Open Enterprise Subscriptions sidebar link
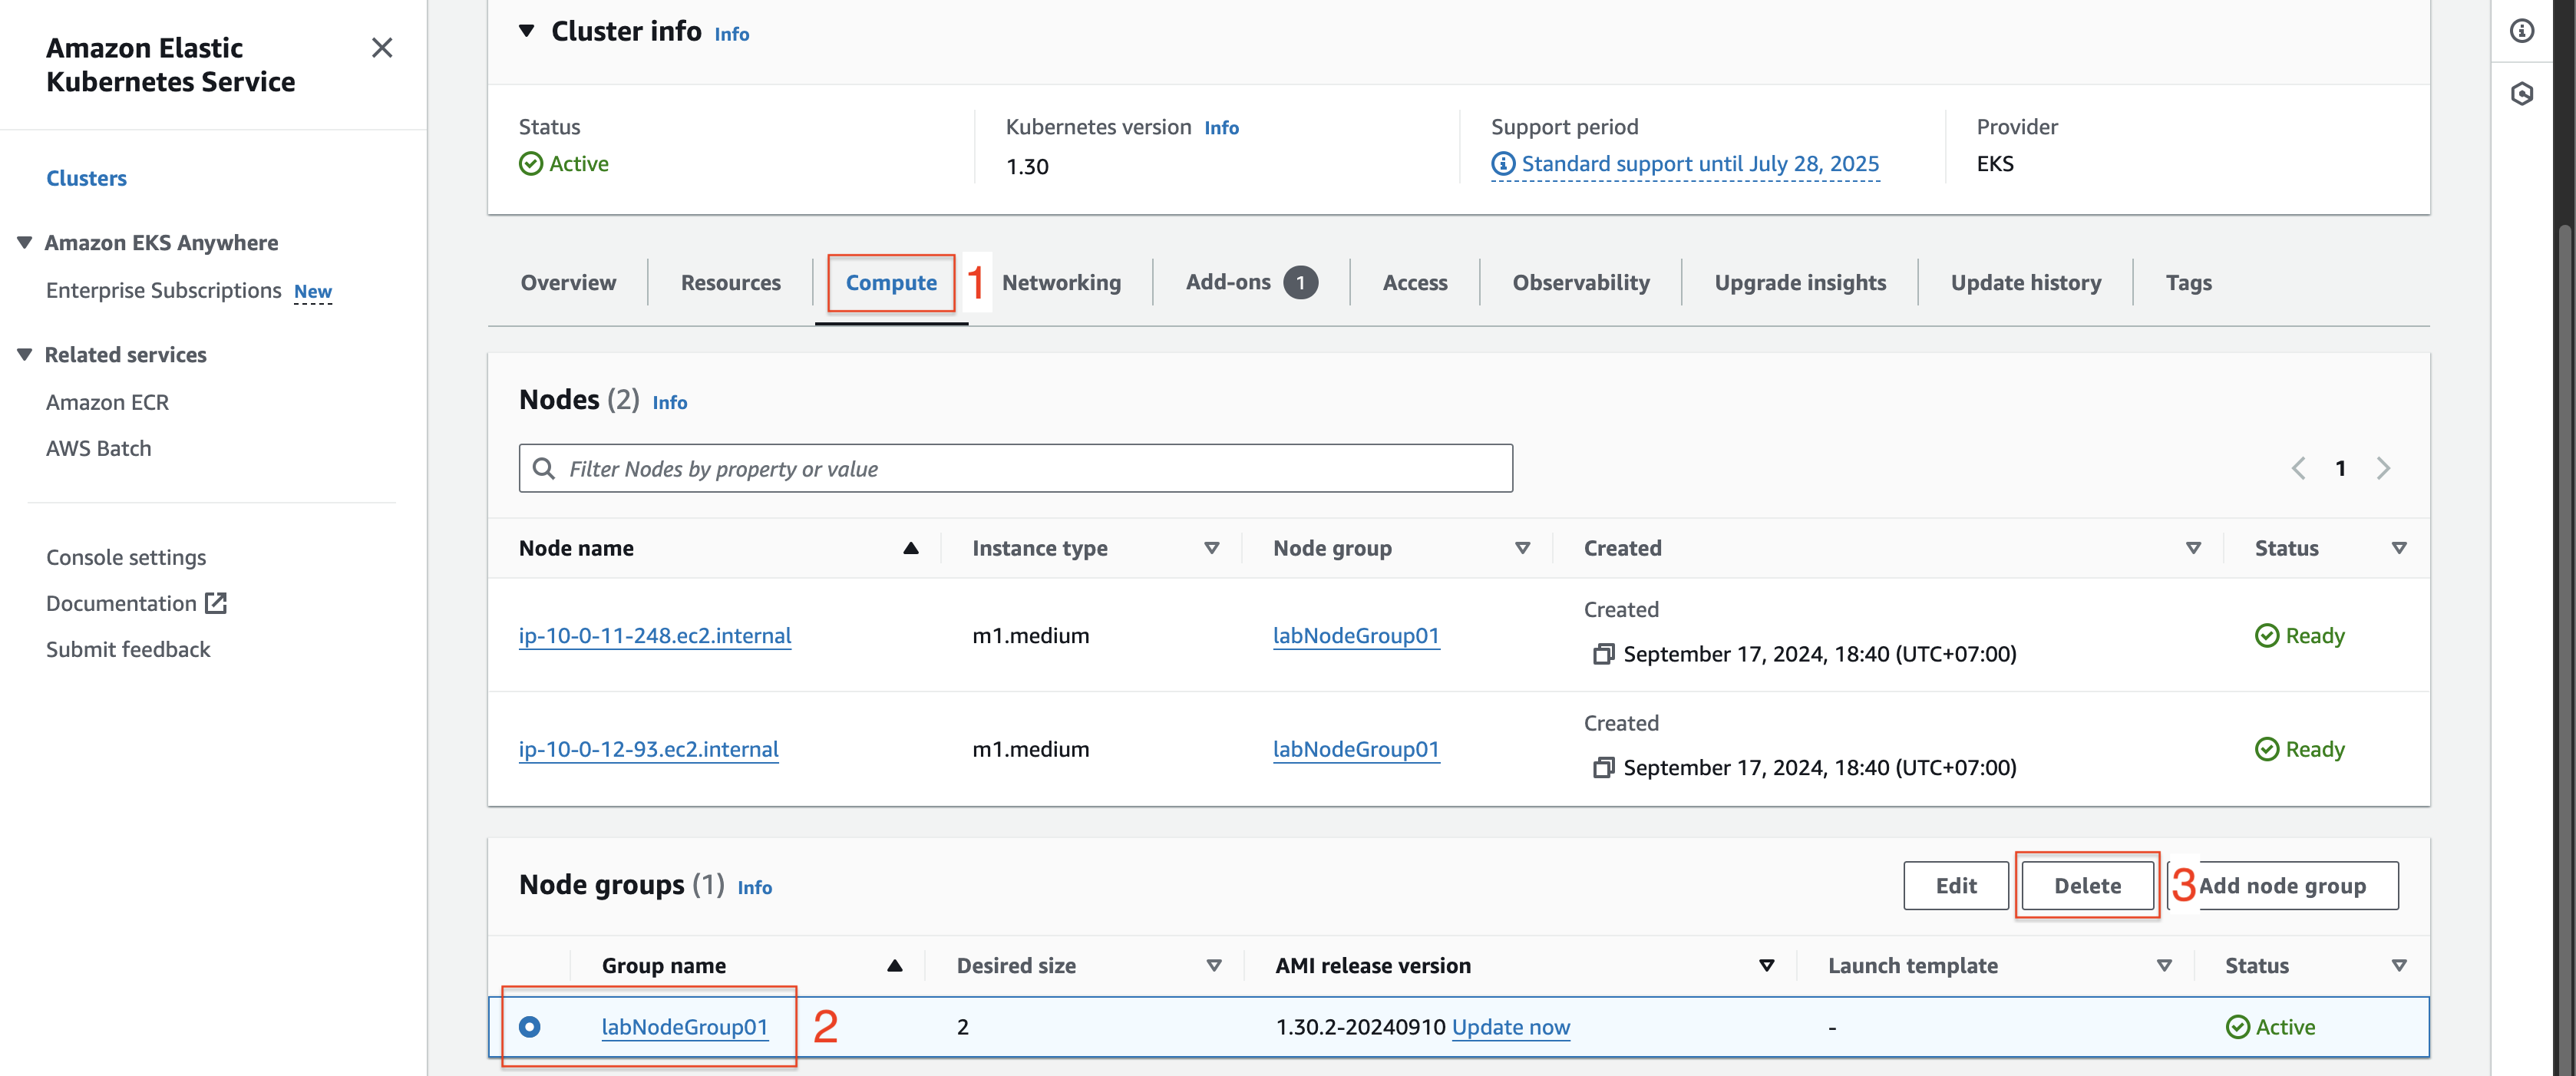 tap(164, 290)
